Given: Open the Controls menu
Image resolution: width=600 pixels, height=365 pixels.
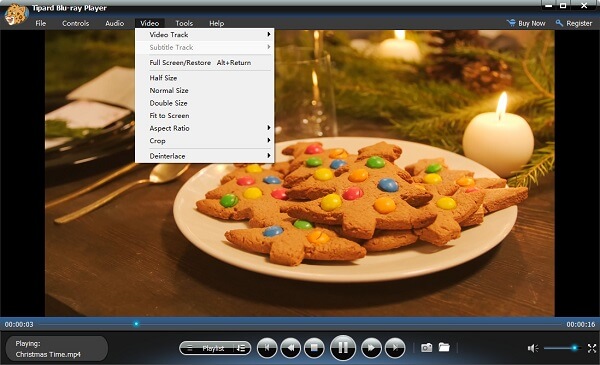Looking at the screenshot, I should pyautogui.click(x=75, y=23).
